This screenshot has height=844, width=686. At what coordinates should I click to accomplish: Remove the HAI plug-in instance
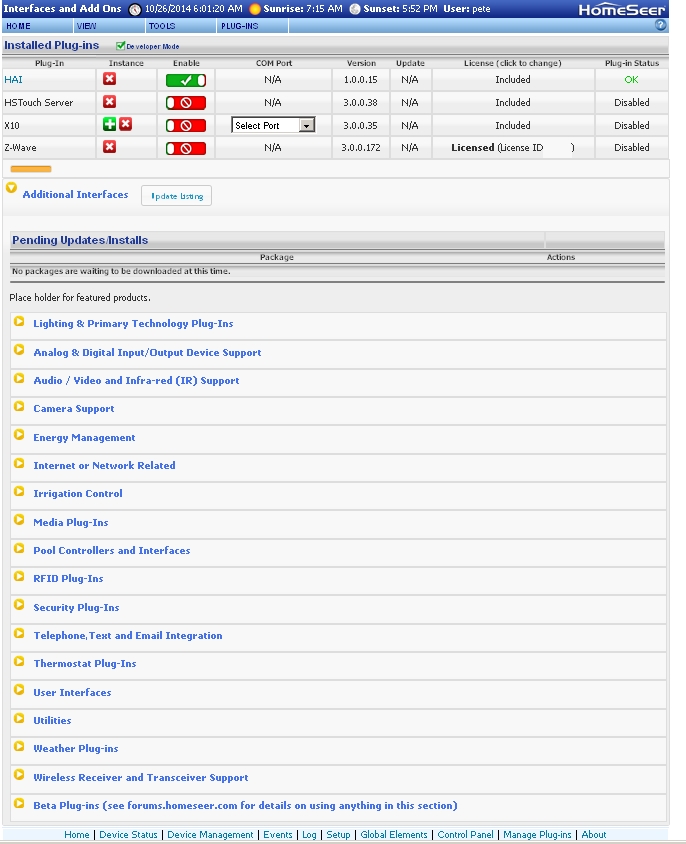click(x=109, y=79)
